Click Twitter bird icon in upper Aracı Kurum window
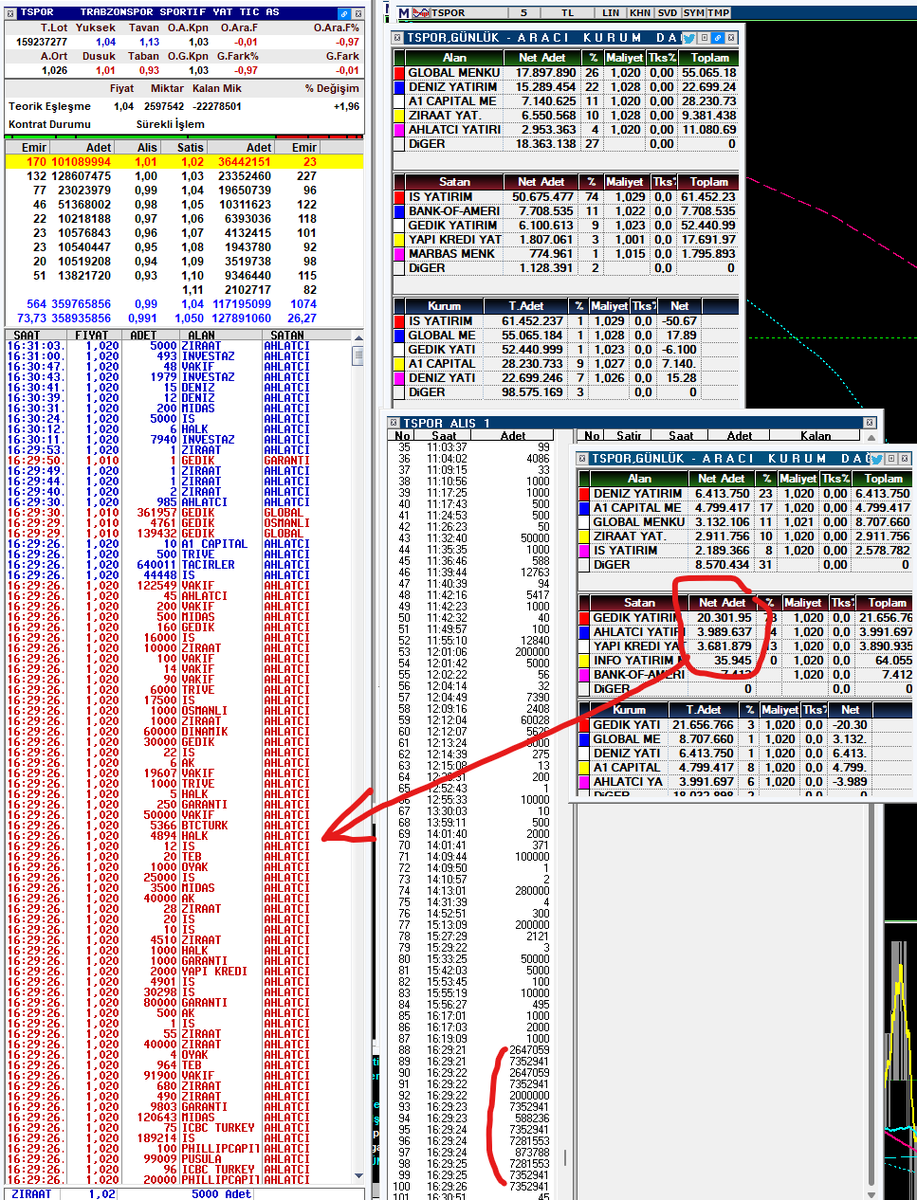The height and width of the screenshot is (1200, 917). point(689,38)
